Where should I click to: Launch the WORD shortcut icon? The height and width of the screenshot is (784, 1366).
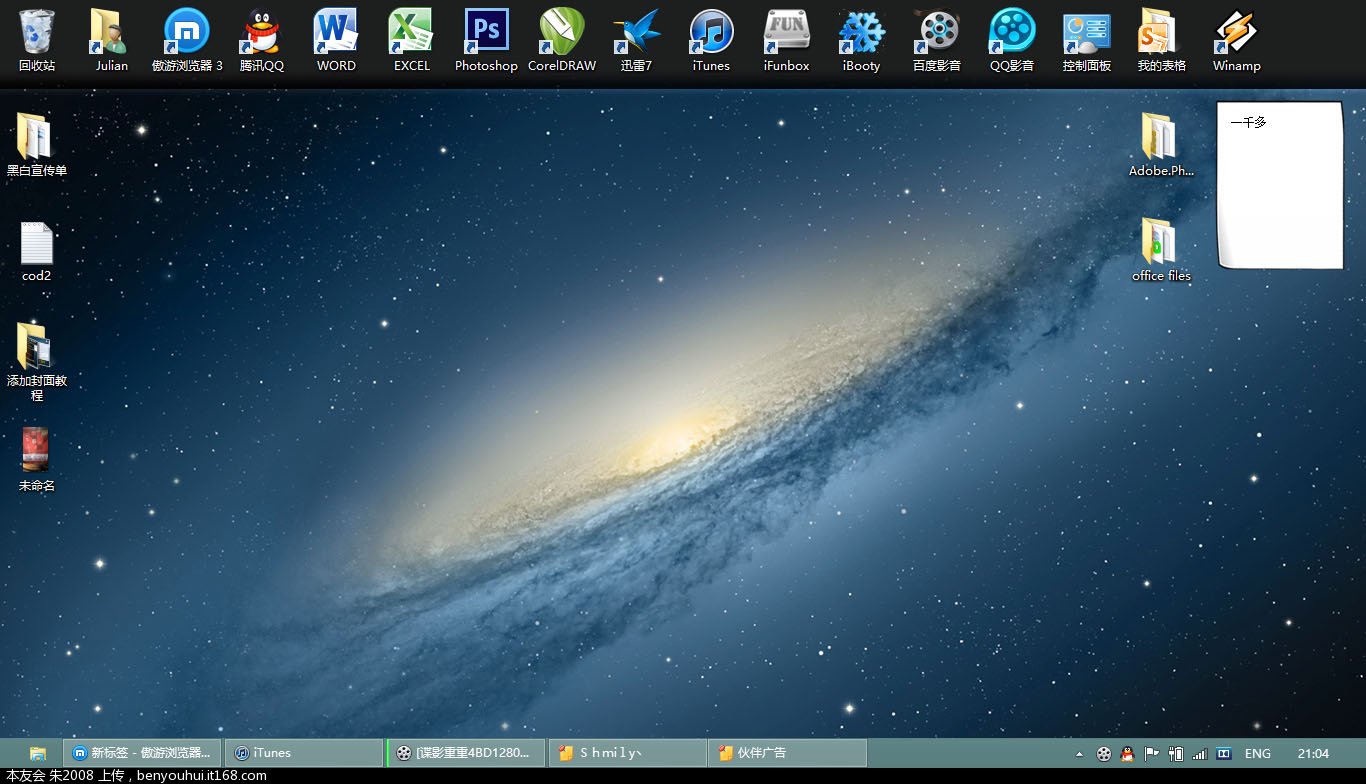[336, 33]
